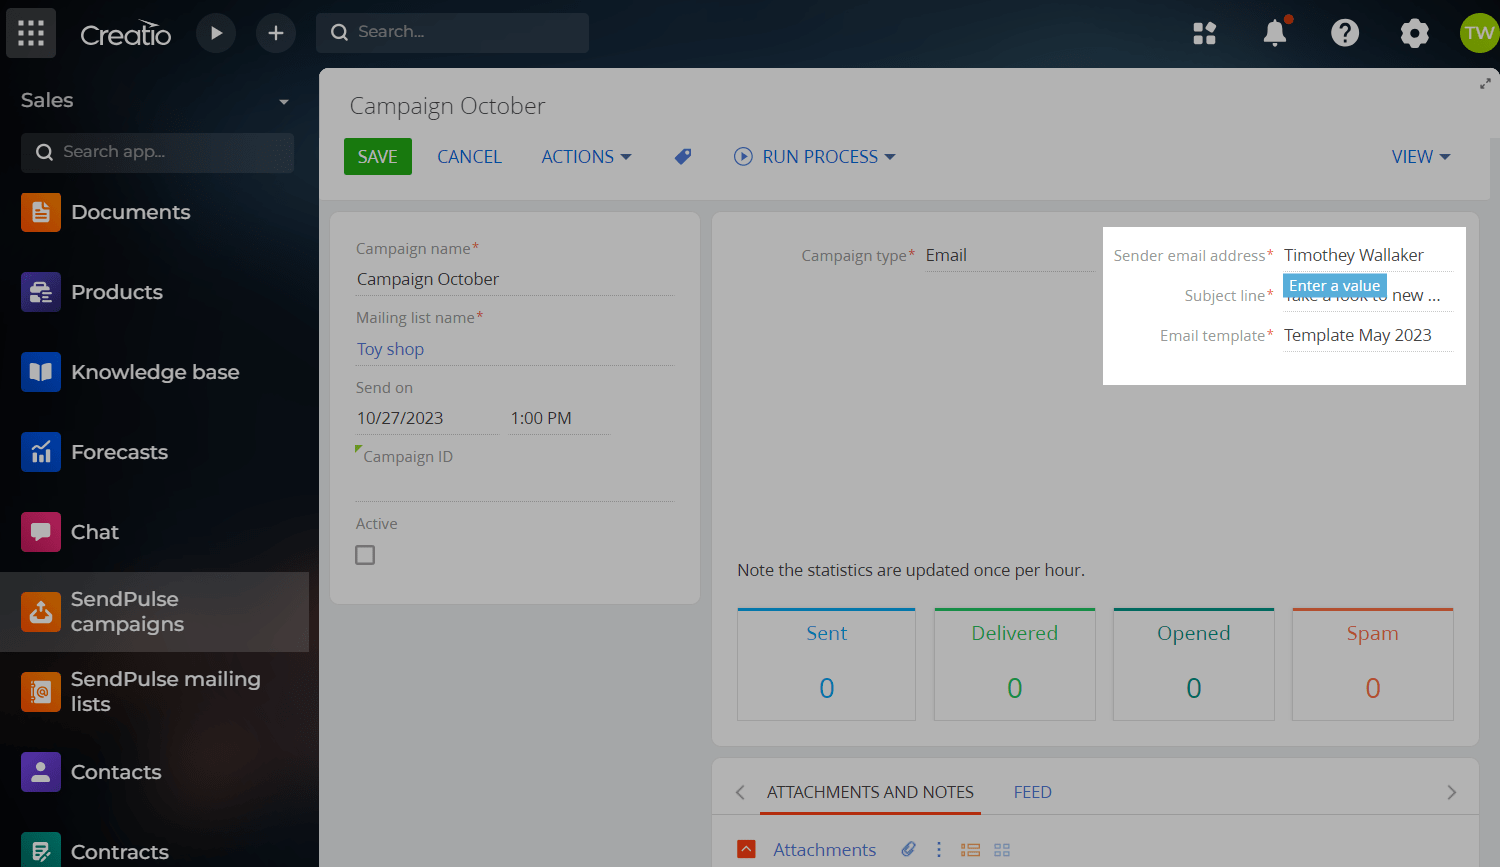Open the marketplace widgets icon
The image size is (1500, 867).
(x=1205, y=33)
